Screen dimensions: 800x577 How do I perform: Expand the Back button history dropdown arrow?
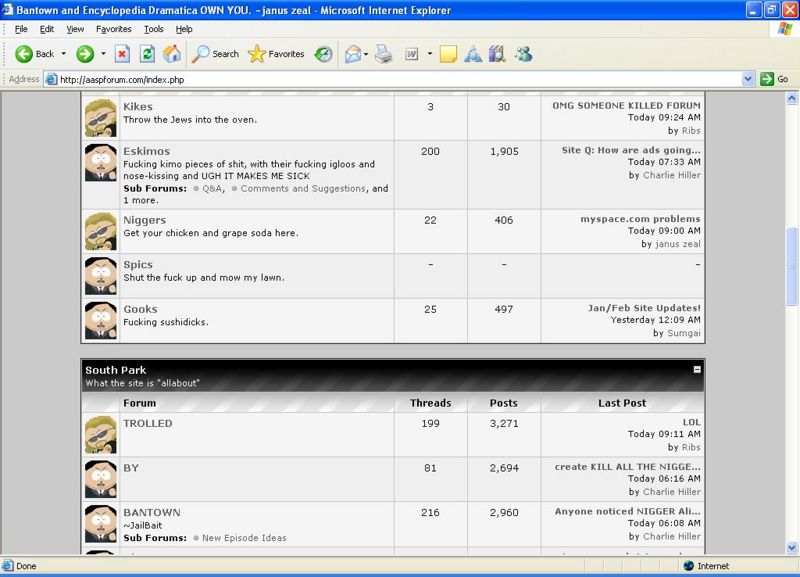(x=64, y=54)
